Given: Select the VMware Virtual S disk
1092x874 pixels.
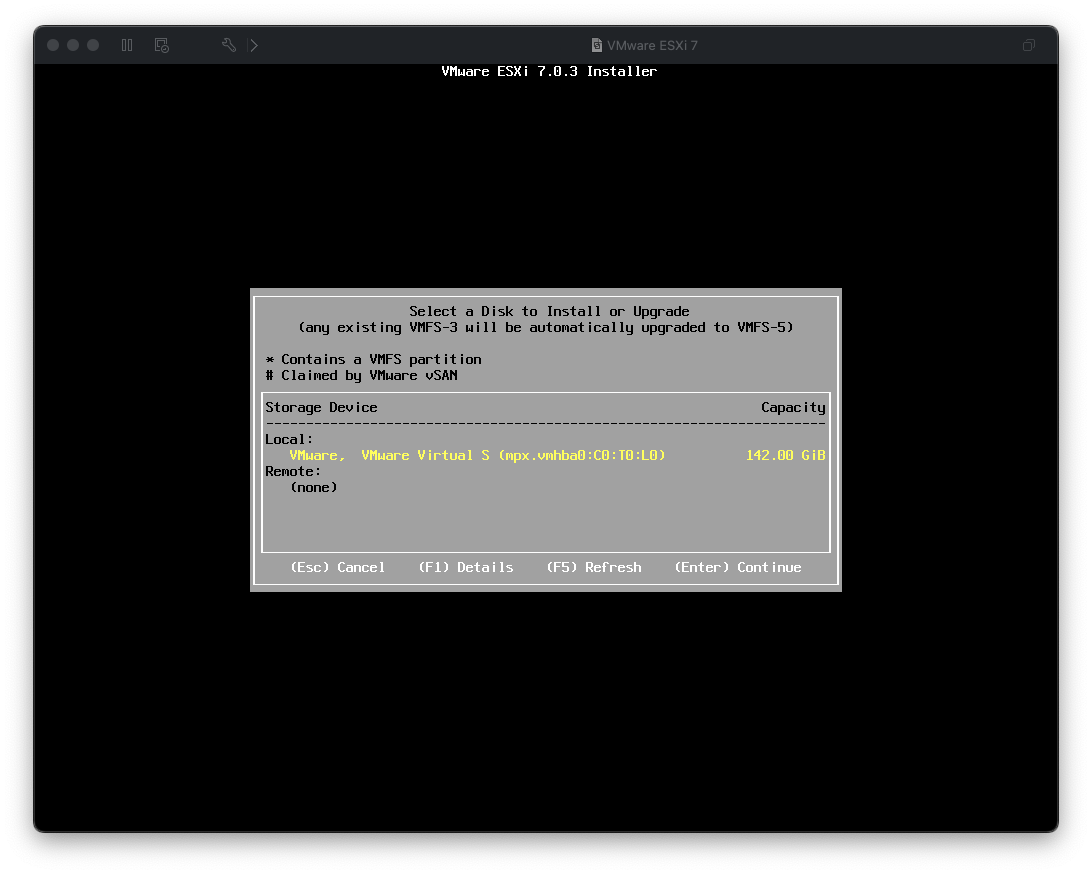Looking at the screenshot, I should pyautogui.click(x=477, y=455).
